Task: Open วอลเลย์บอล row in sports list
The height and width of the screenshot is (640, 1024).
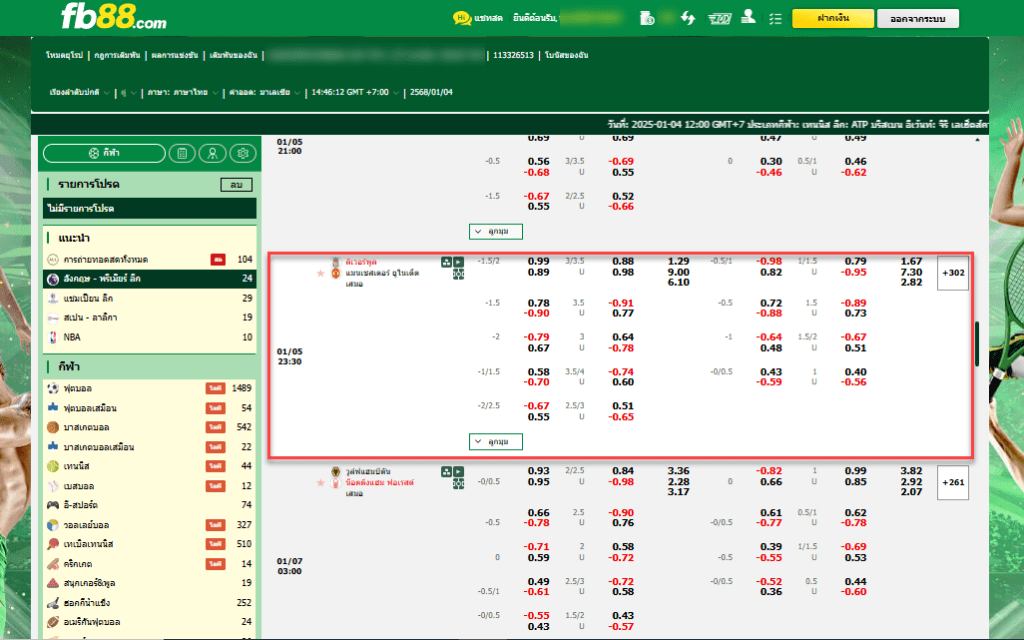Action: tap(150, 524)
